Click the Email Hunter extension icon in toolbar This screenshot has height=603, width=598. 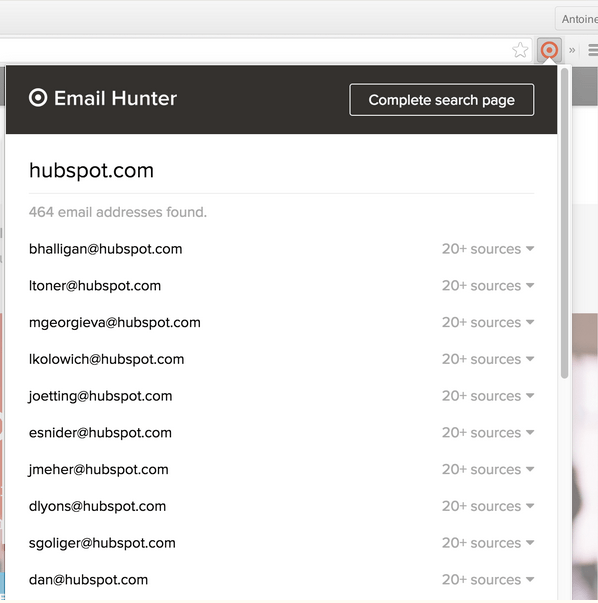549,50
